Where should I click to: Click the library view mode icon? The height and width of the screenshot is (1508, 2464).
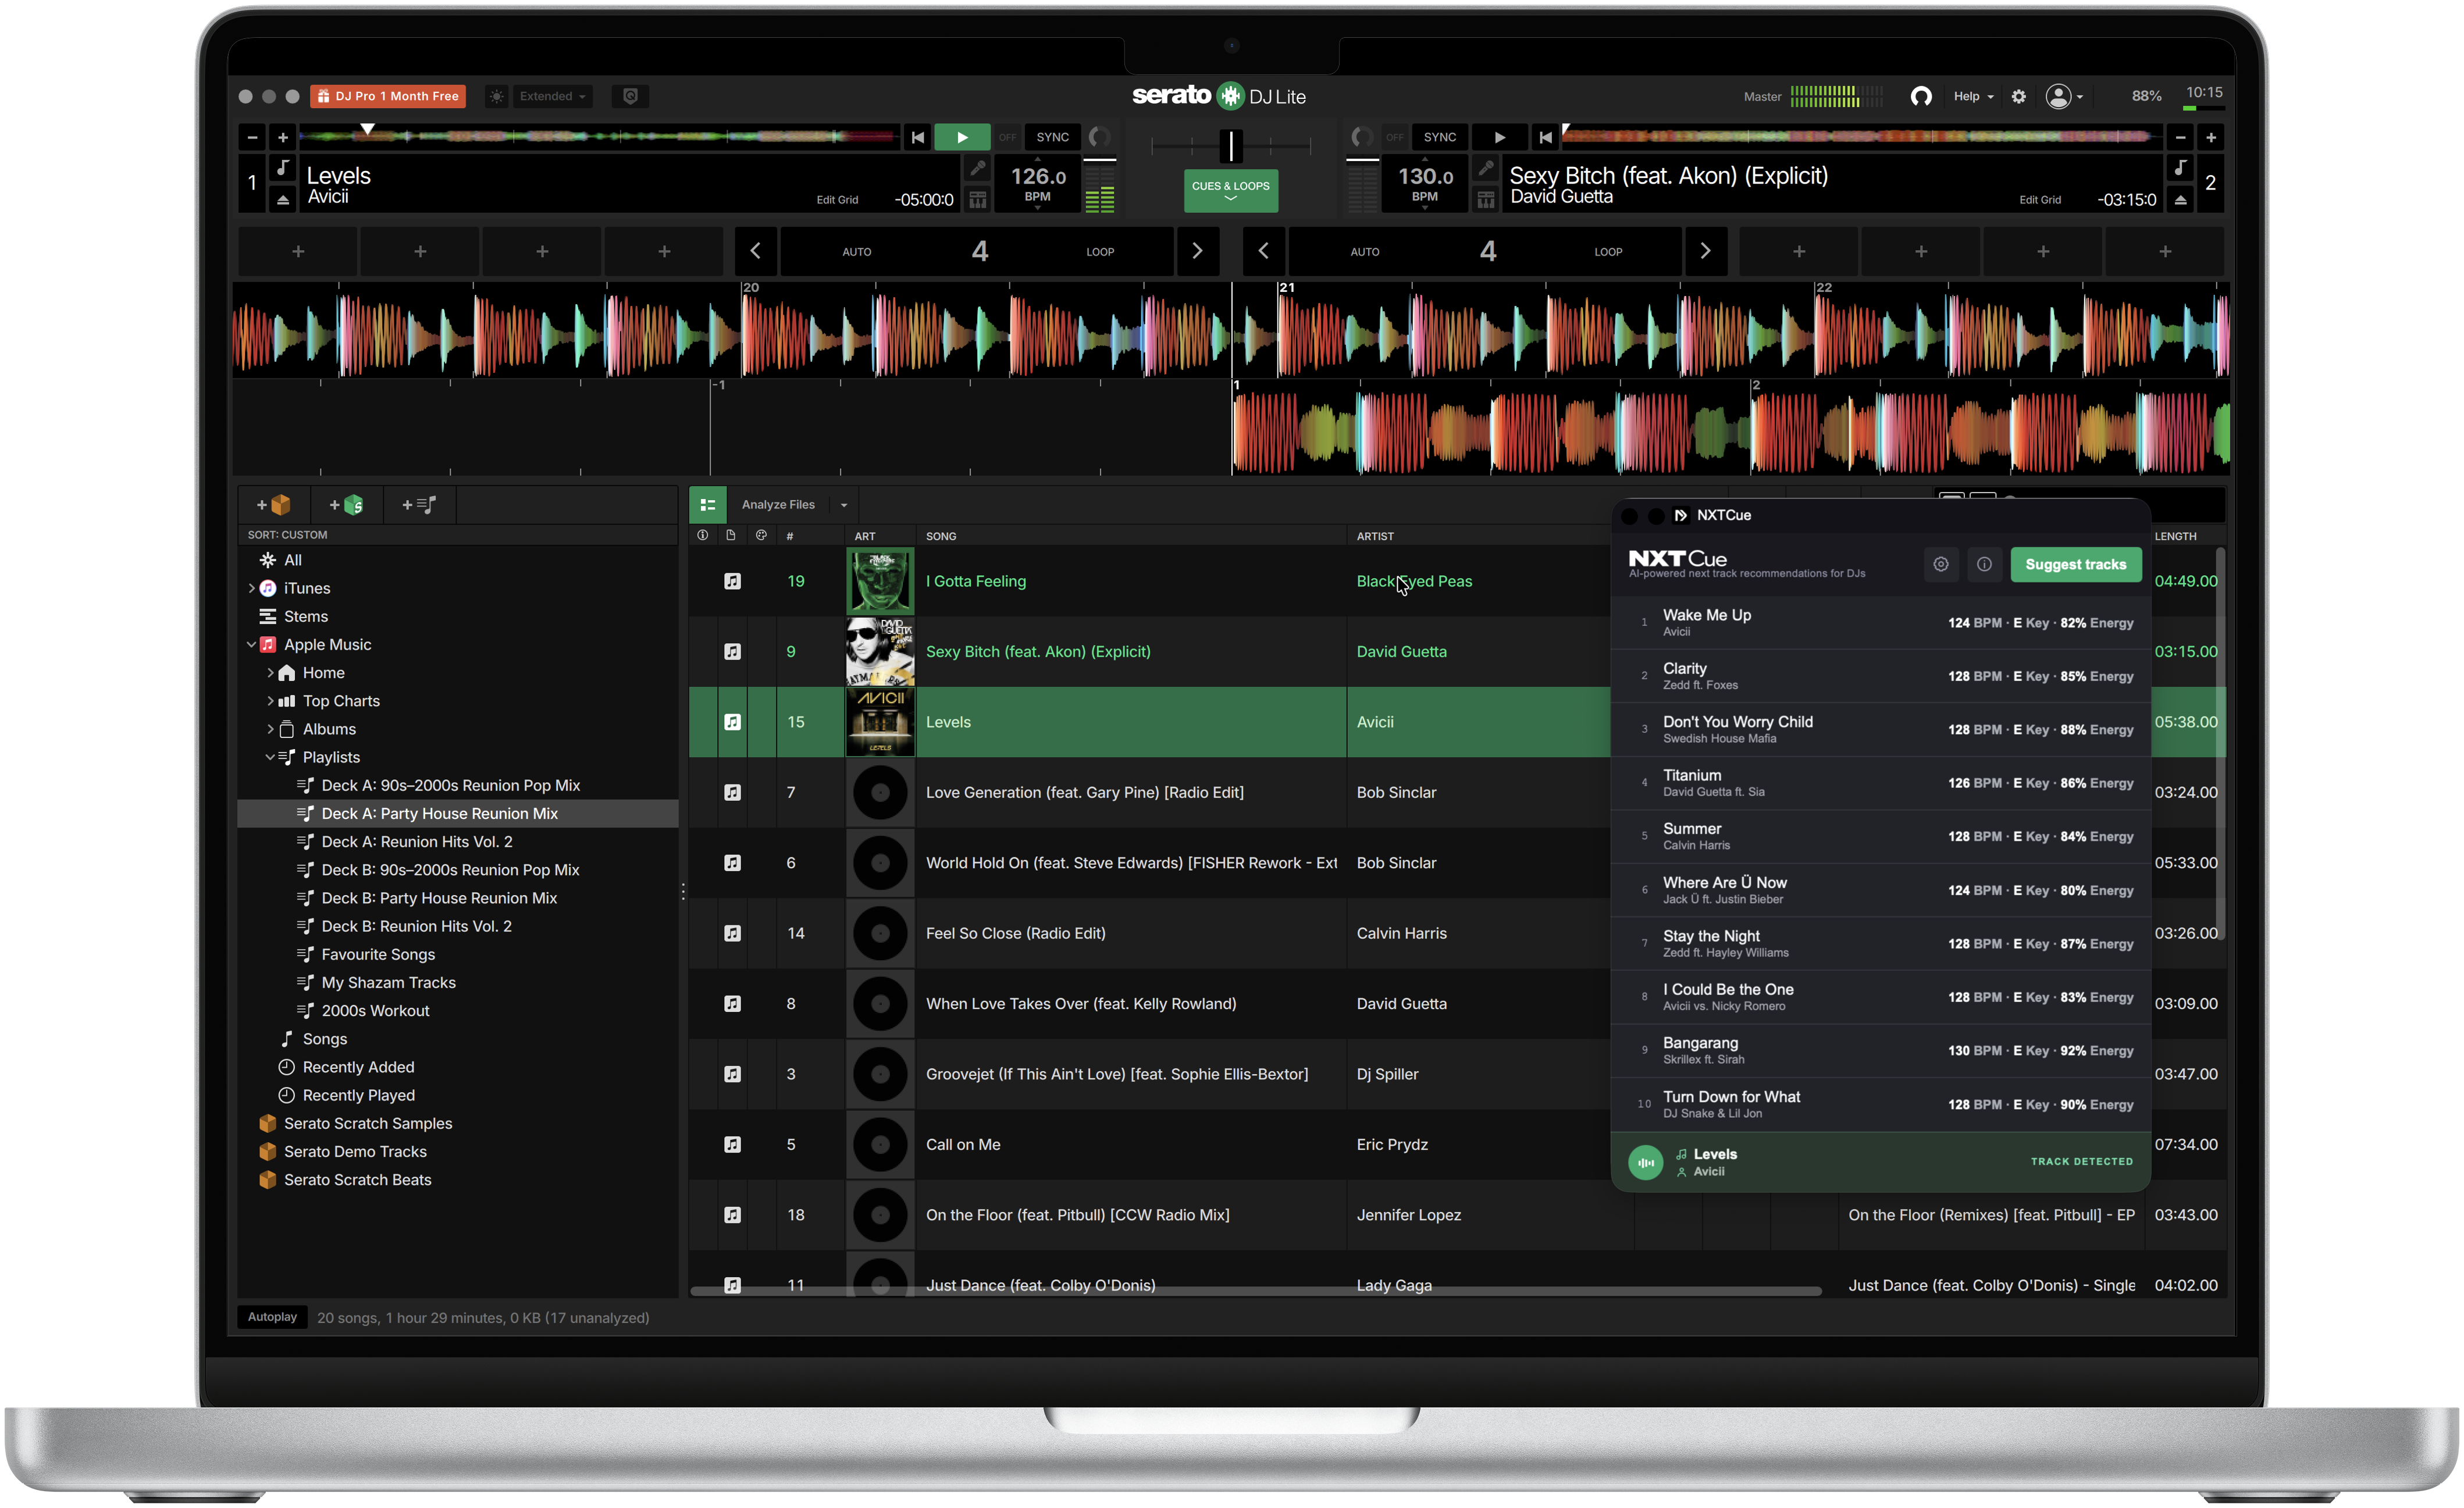[x=708, y=505]
